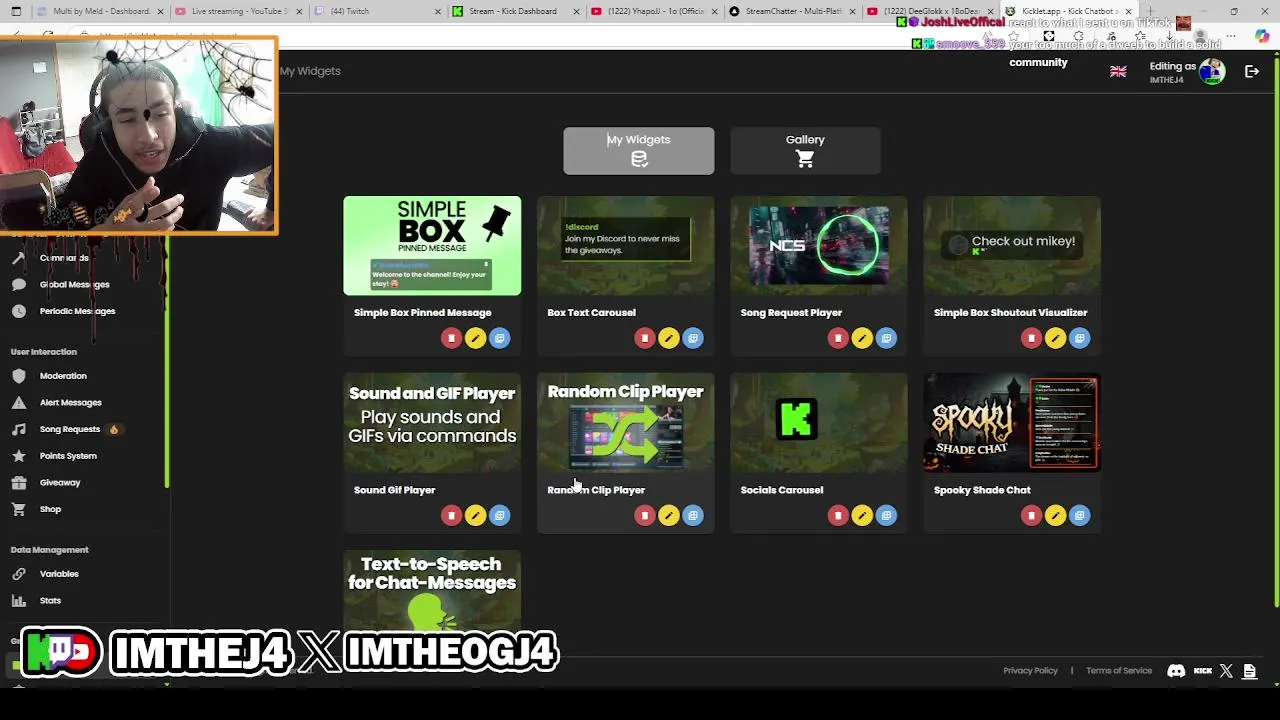Image resolution: width=1280 pixels, height=720 pixels.
Task: Switch to Multi by Meld - Dashboard browser tab
Action: pyautogui.click(x=100, y=11)
